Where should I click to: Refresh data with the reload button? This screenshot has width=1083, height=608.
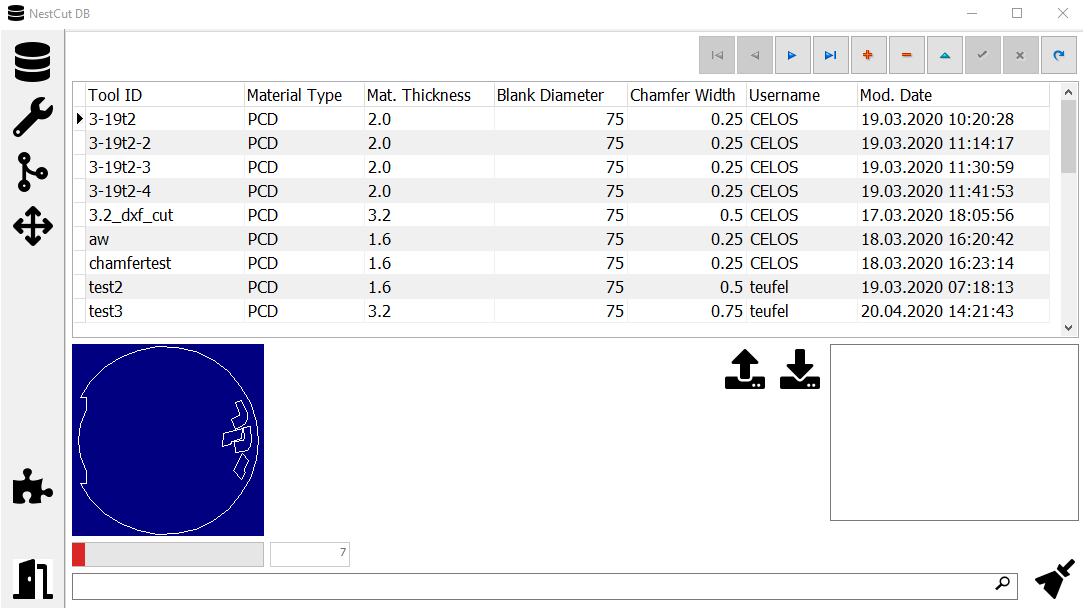(x=1058, y=55)
